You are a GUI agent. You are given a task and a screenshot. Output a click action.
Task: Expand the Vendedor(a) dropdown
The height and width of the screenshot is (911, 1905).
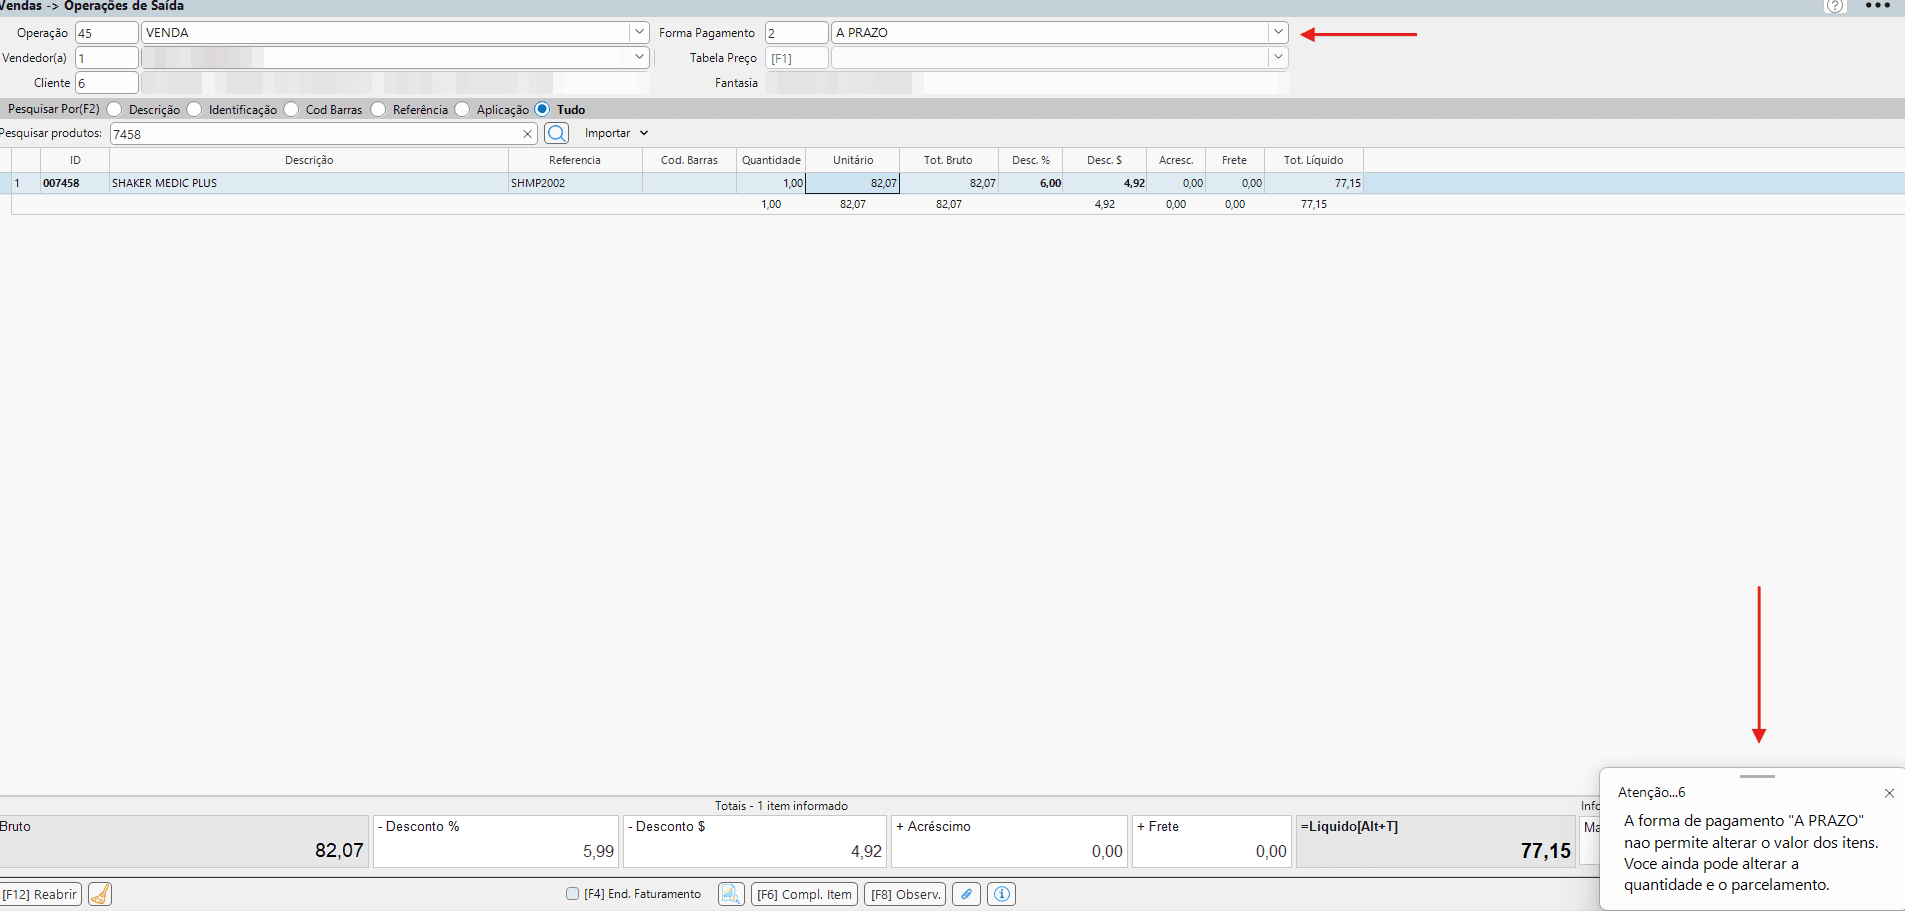[x=640, y=57]
